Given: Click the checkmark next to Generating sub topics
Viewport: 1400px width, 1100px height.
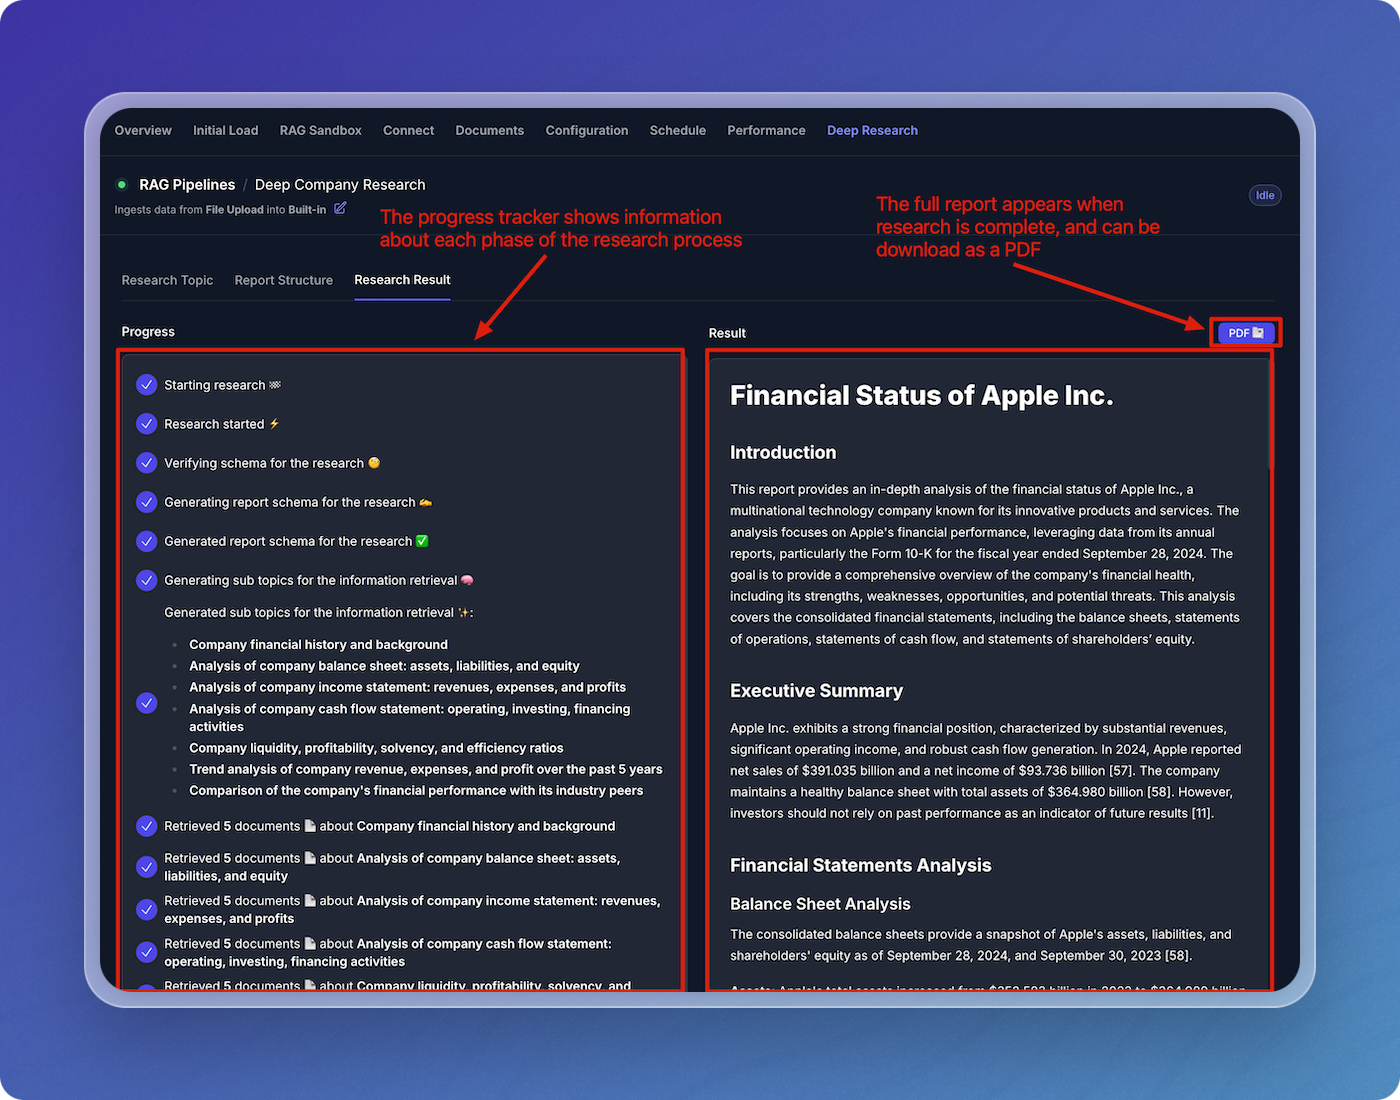Looking at the screenshot, I should tap(147, 580).
